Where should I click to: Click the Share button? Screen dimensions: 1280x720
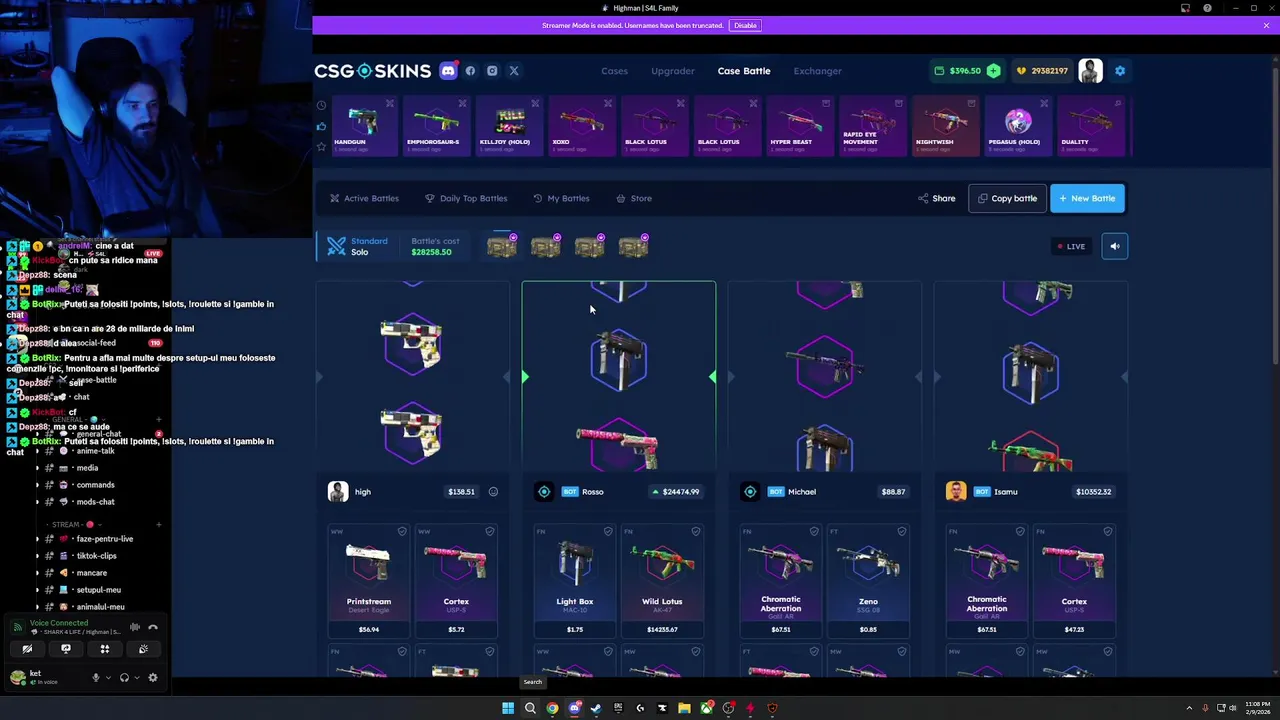point(937,198)
